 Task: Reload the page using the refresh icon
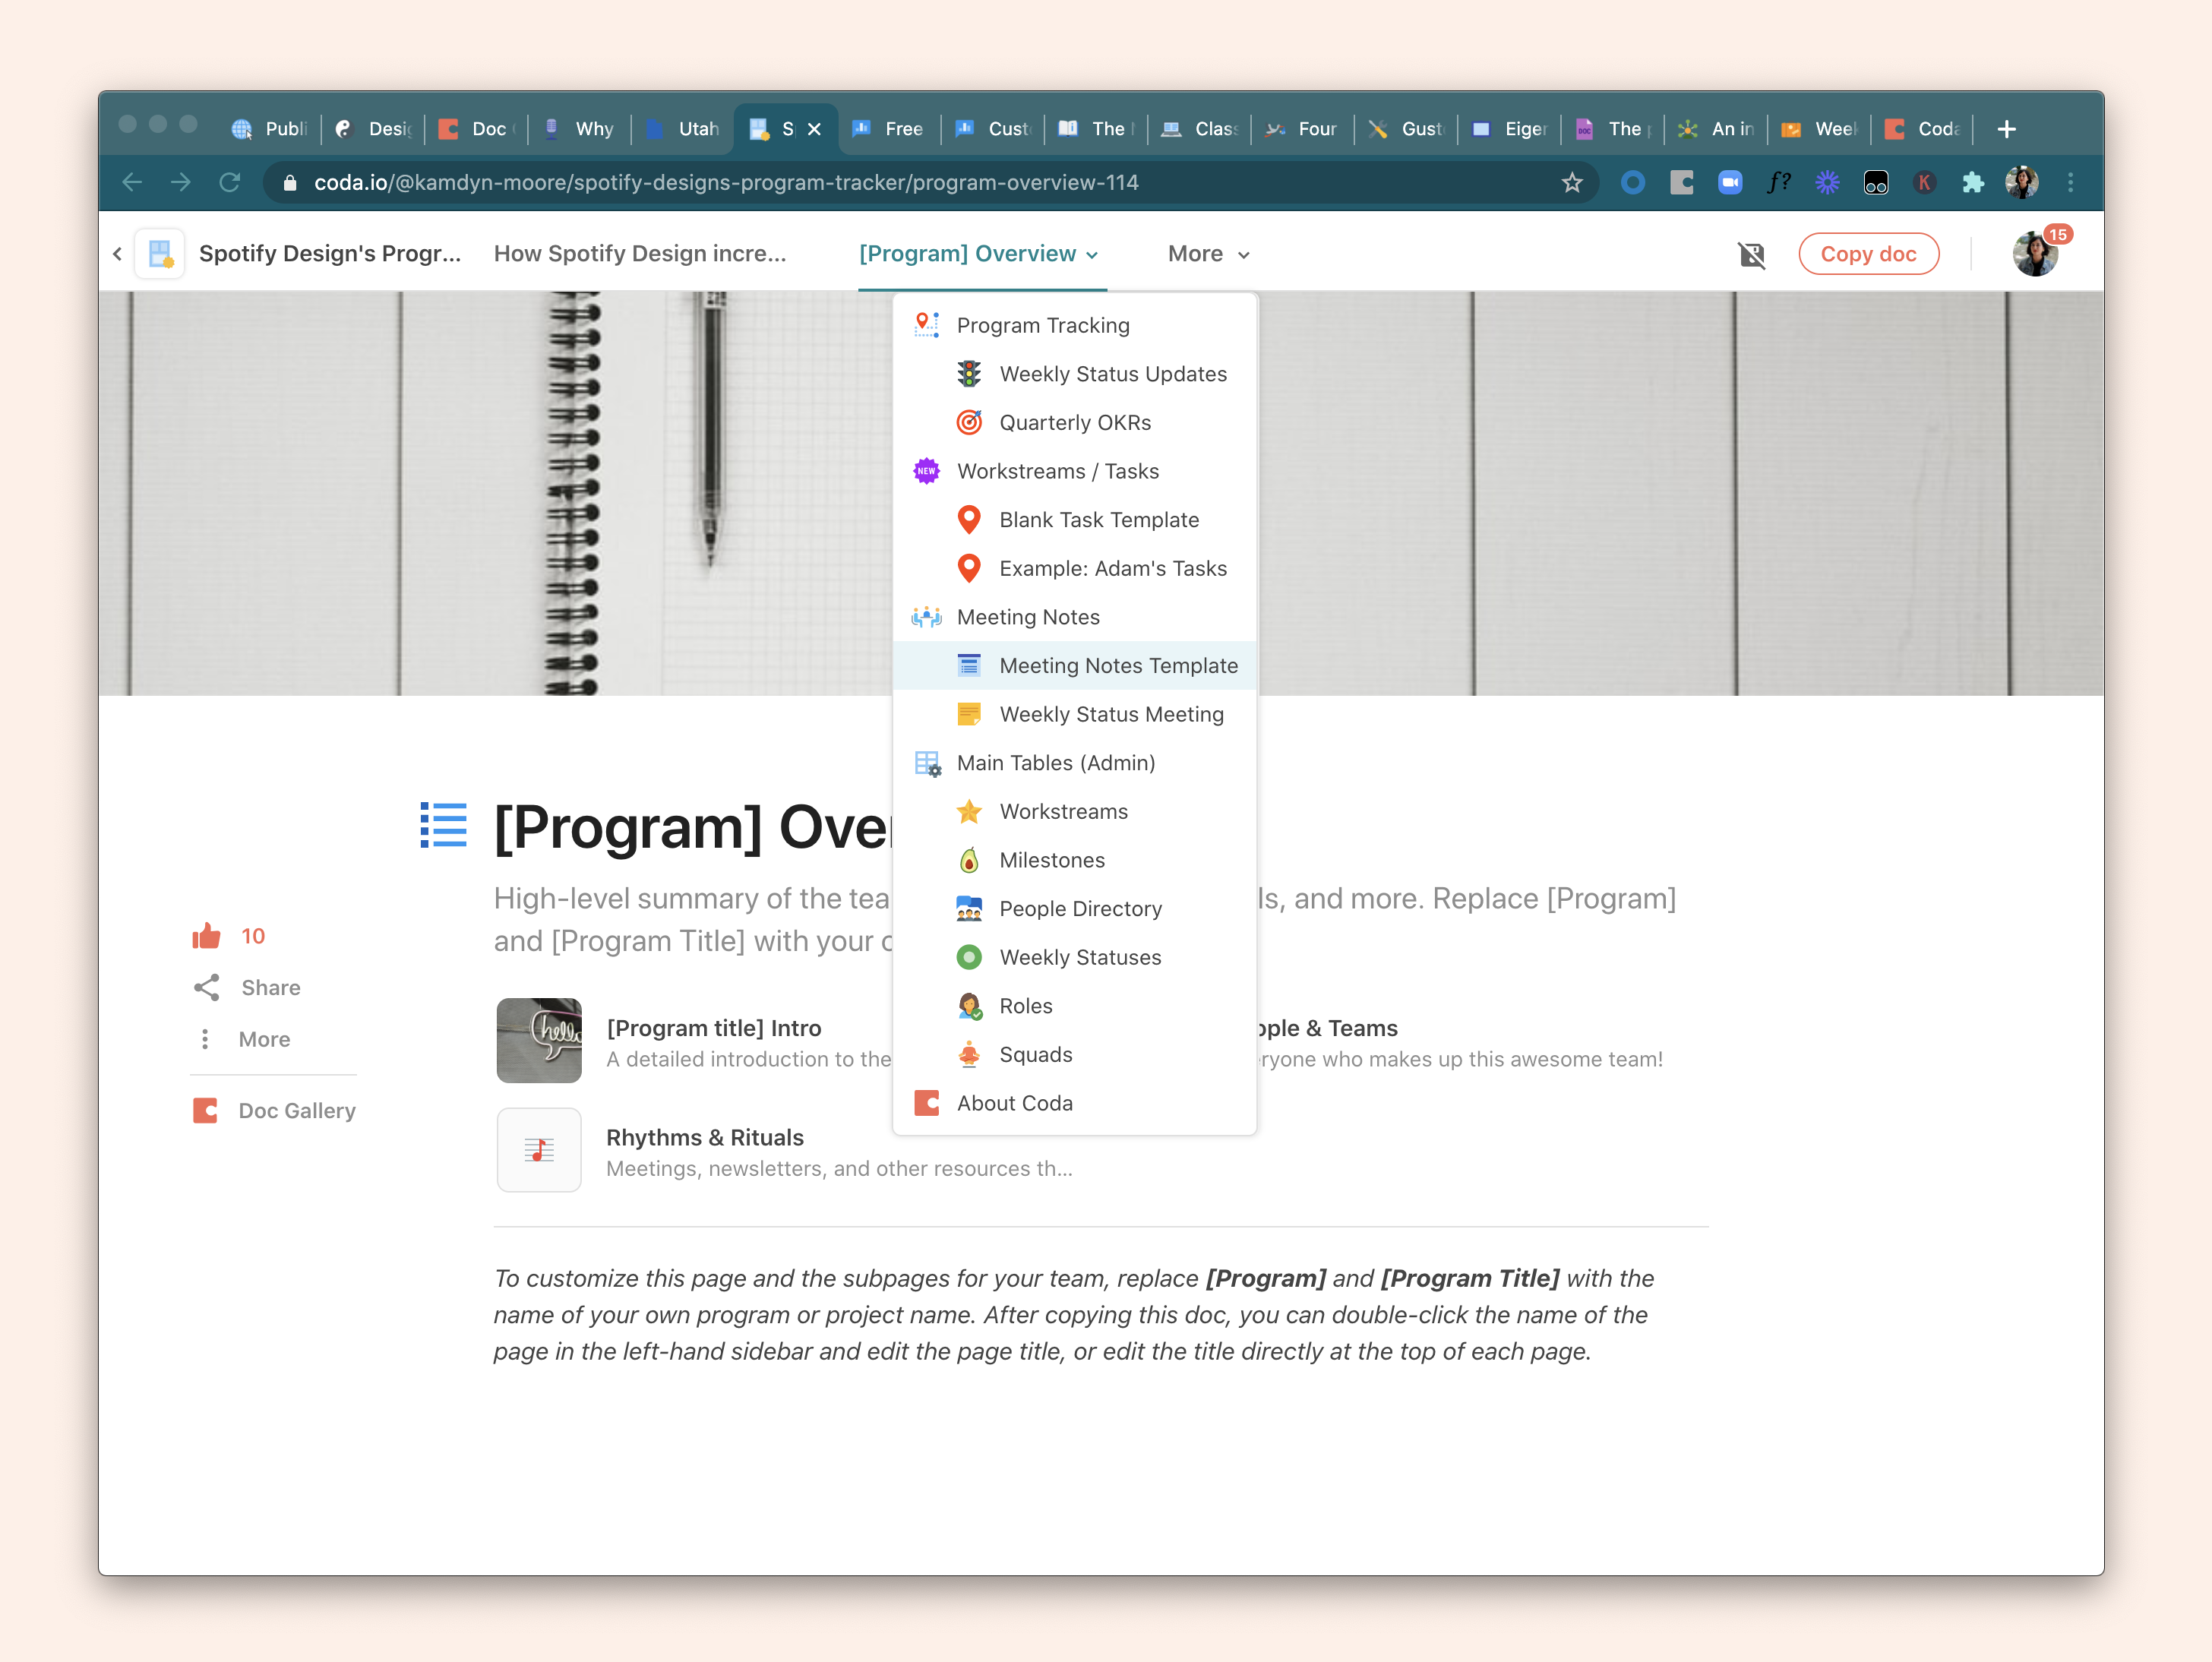[x=230, y=183]
